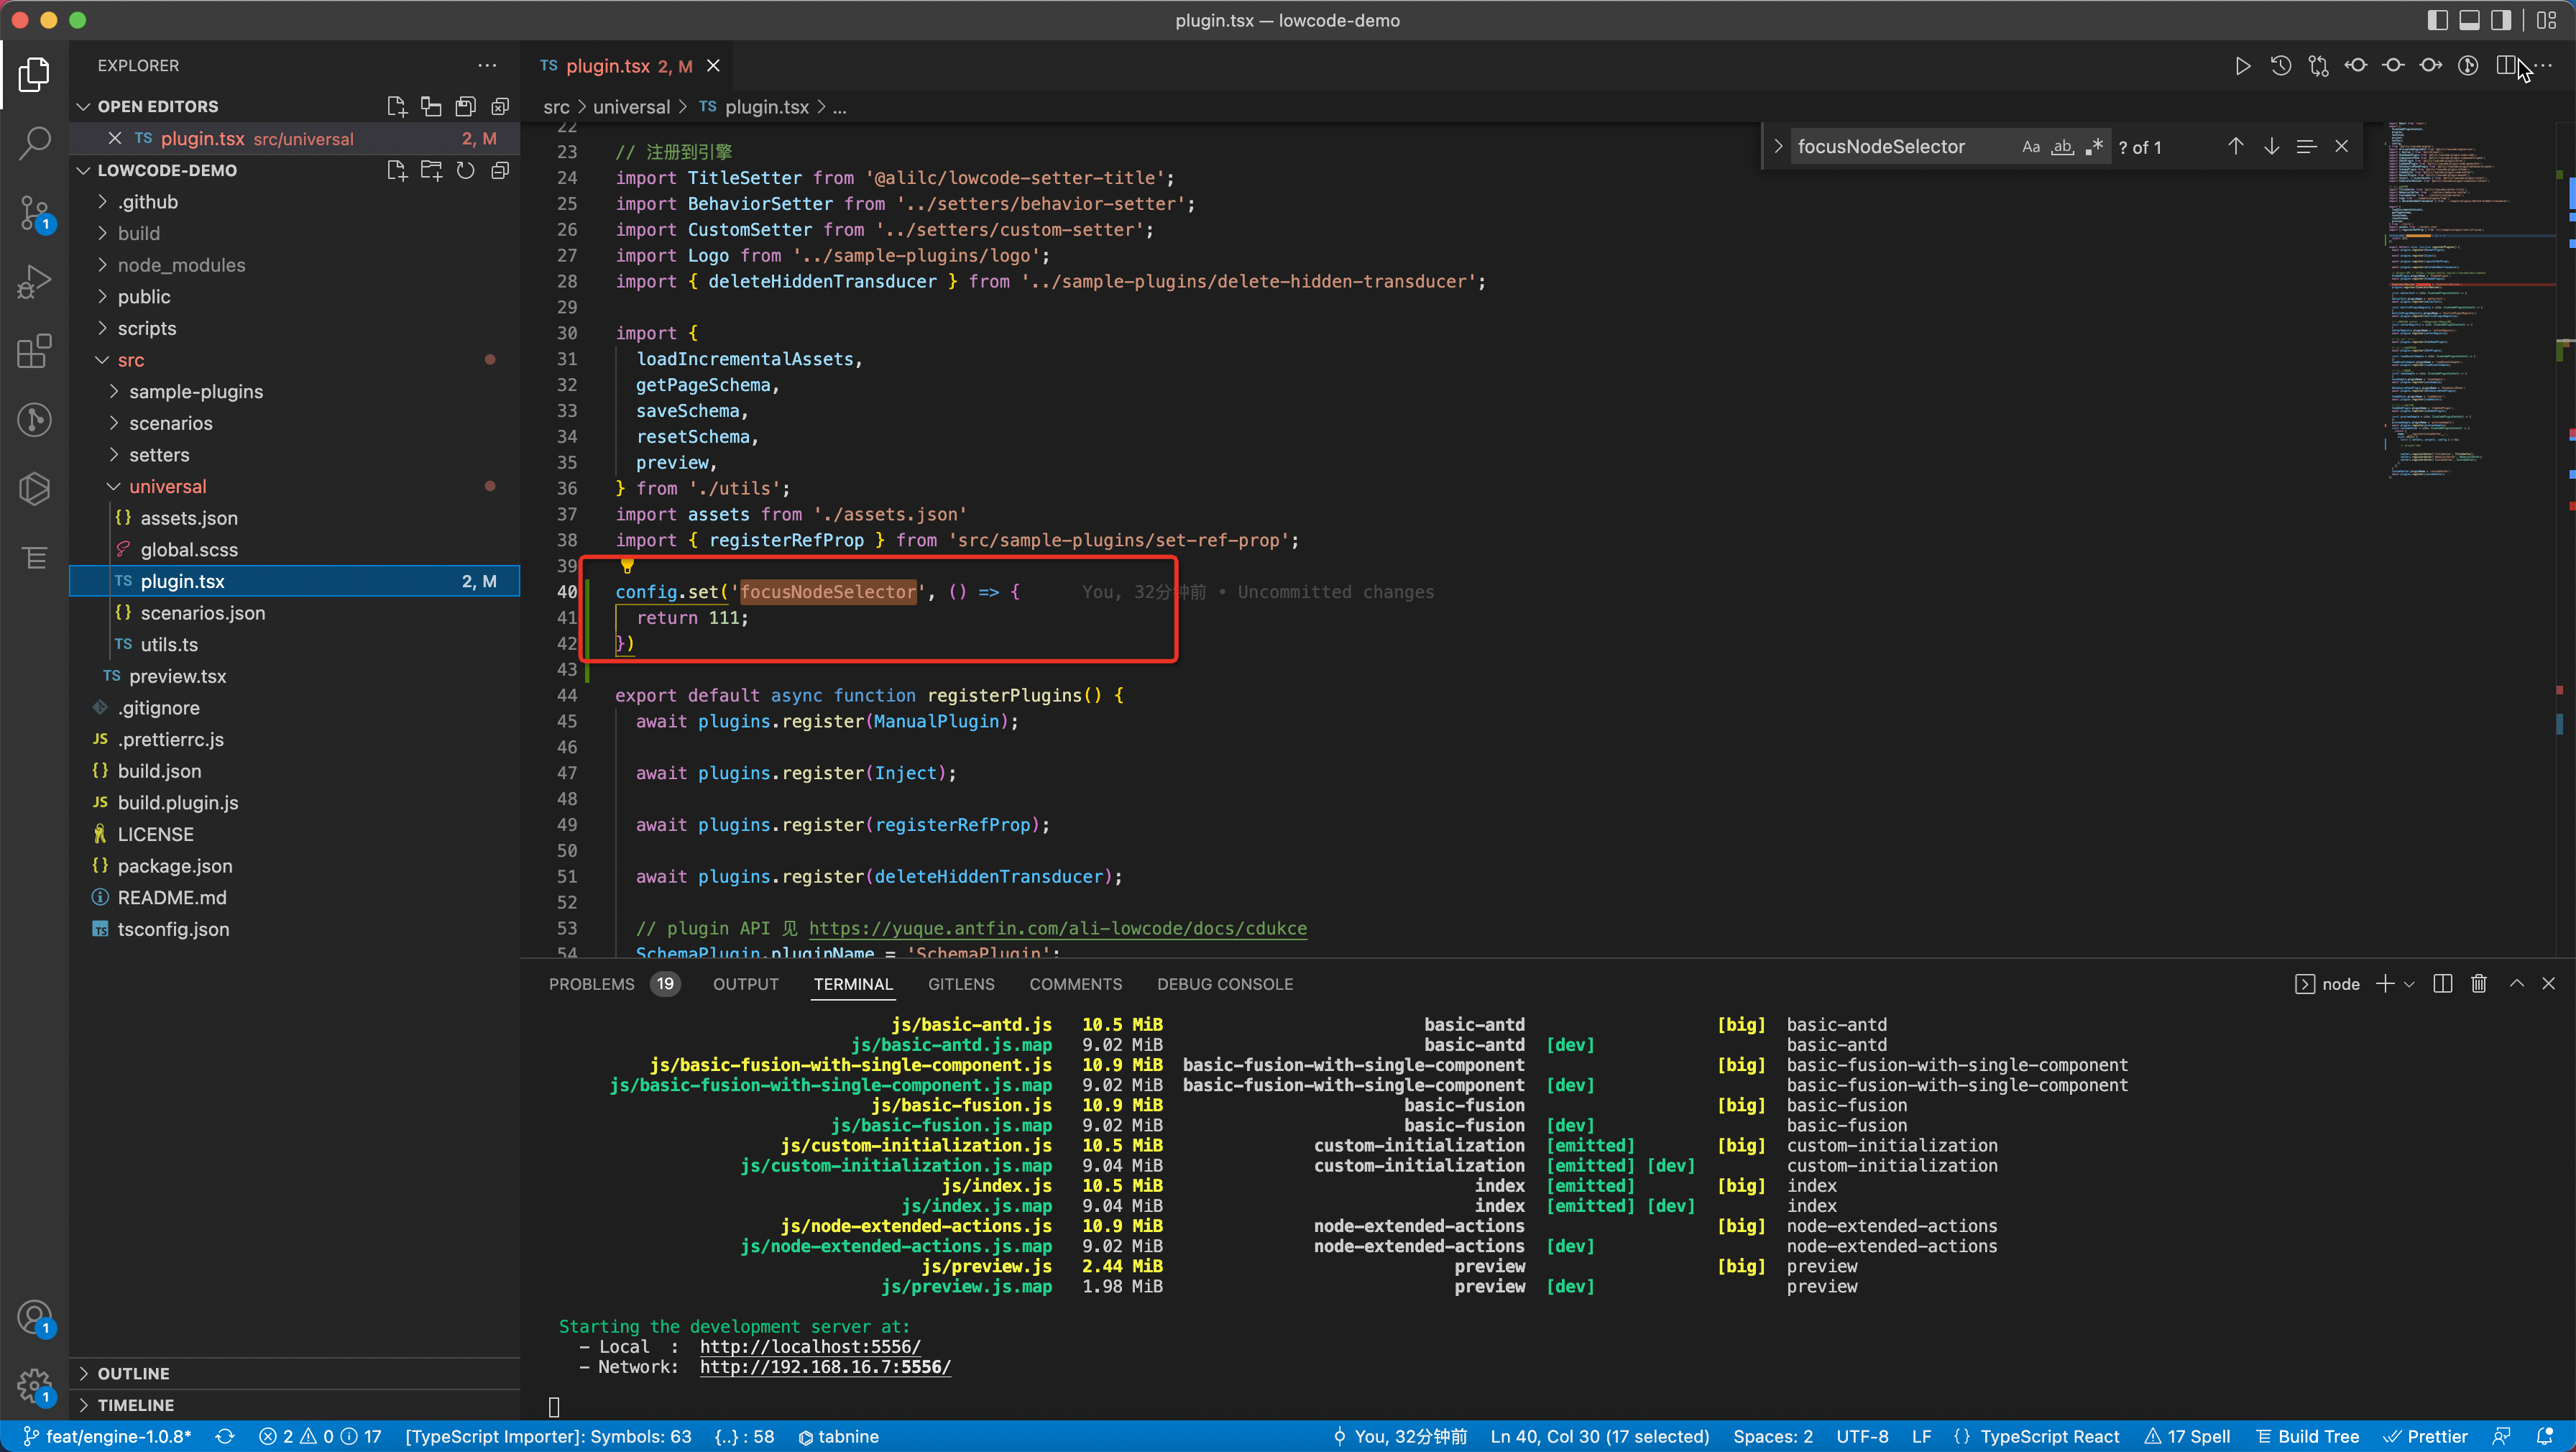
Task: Open Source Control view in activity bar
Action: tap(34, 213)
